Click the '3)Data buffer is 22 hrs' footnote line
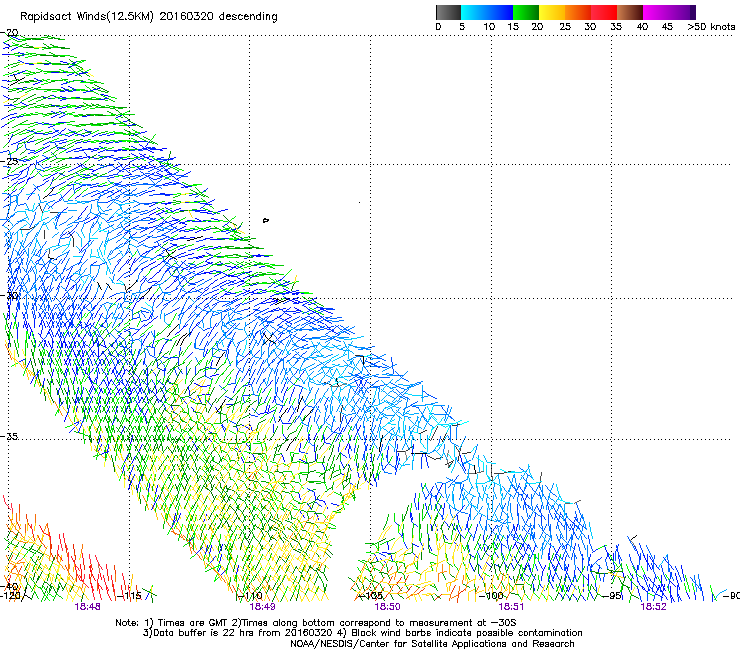The image size is (740, 650). click(x=362, y=633)
